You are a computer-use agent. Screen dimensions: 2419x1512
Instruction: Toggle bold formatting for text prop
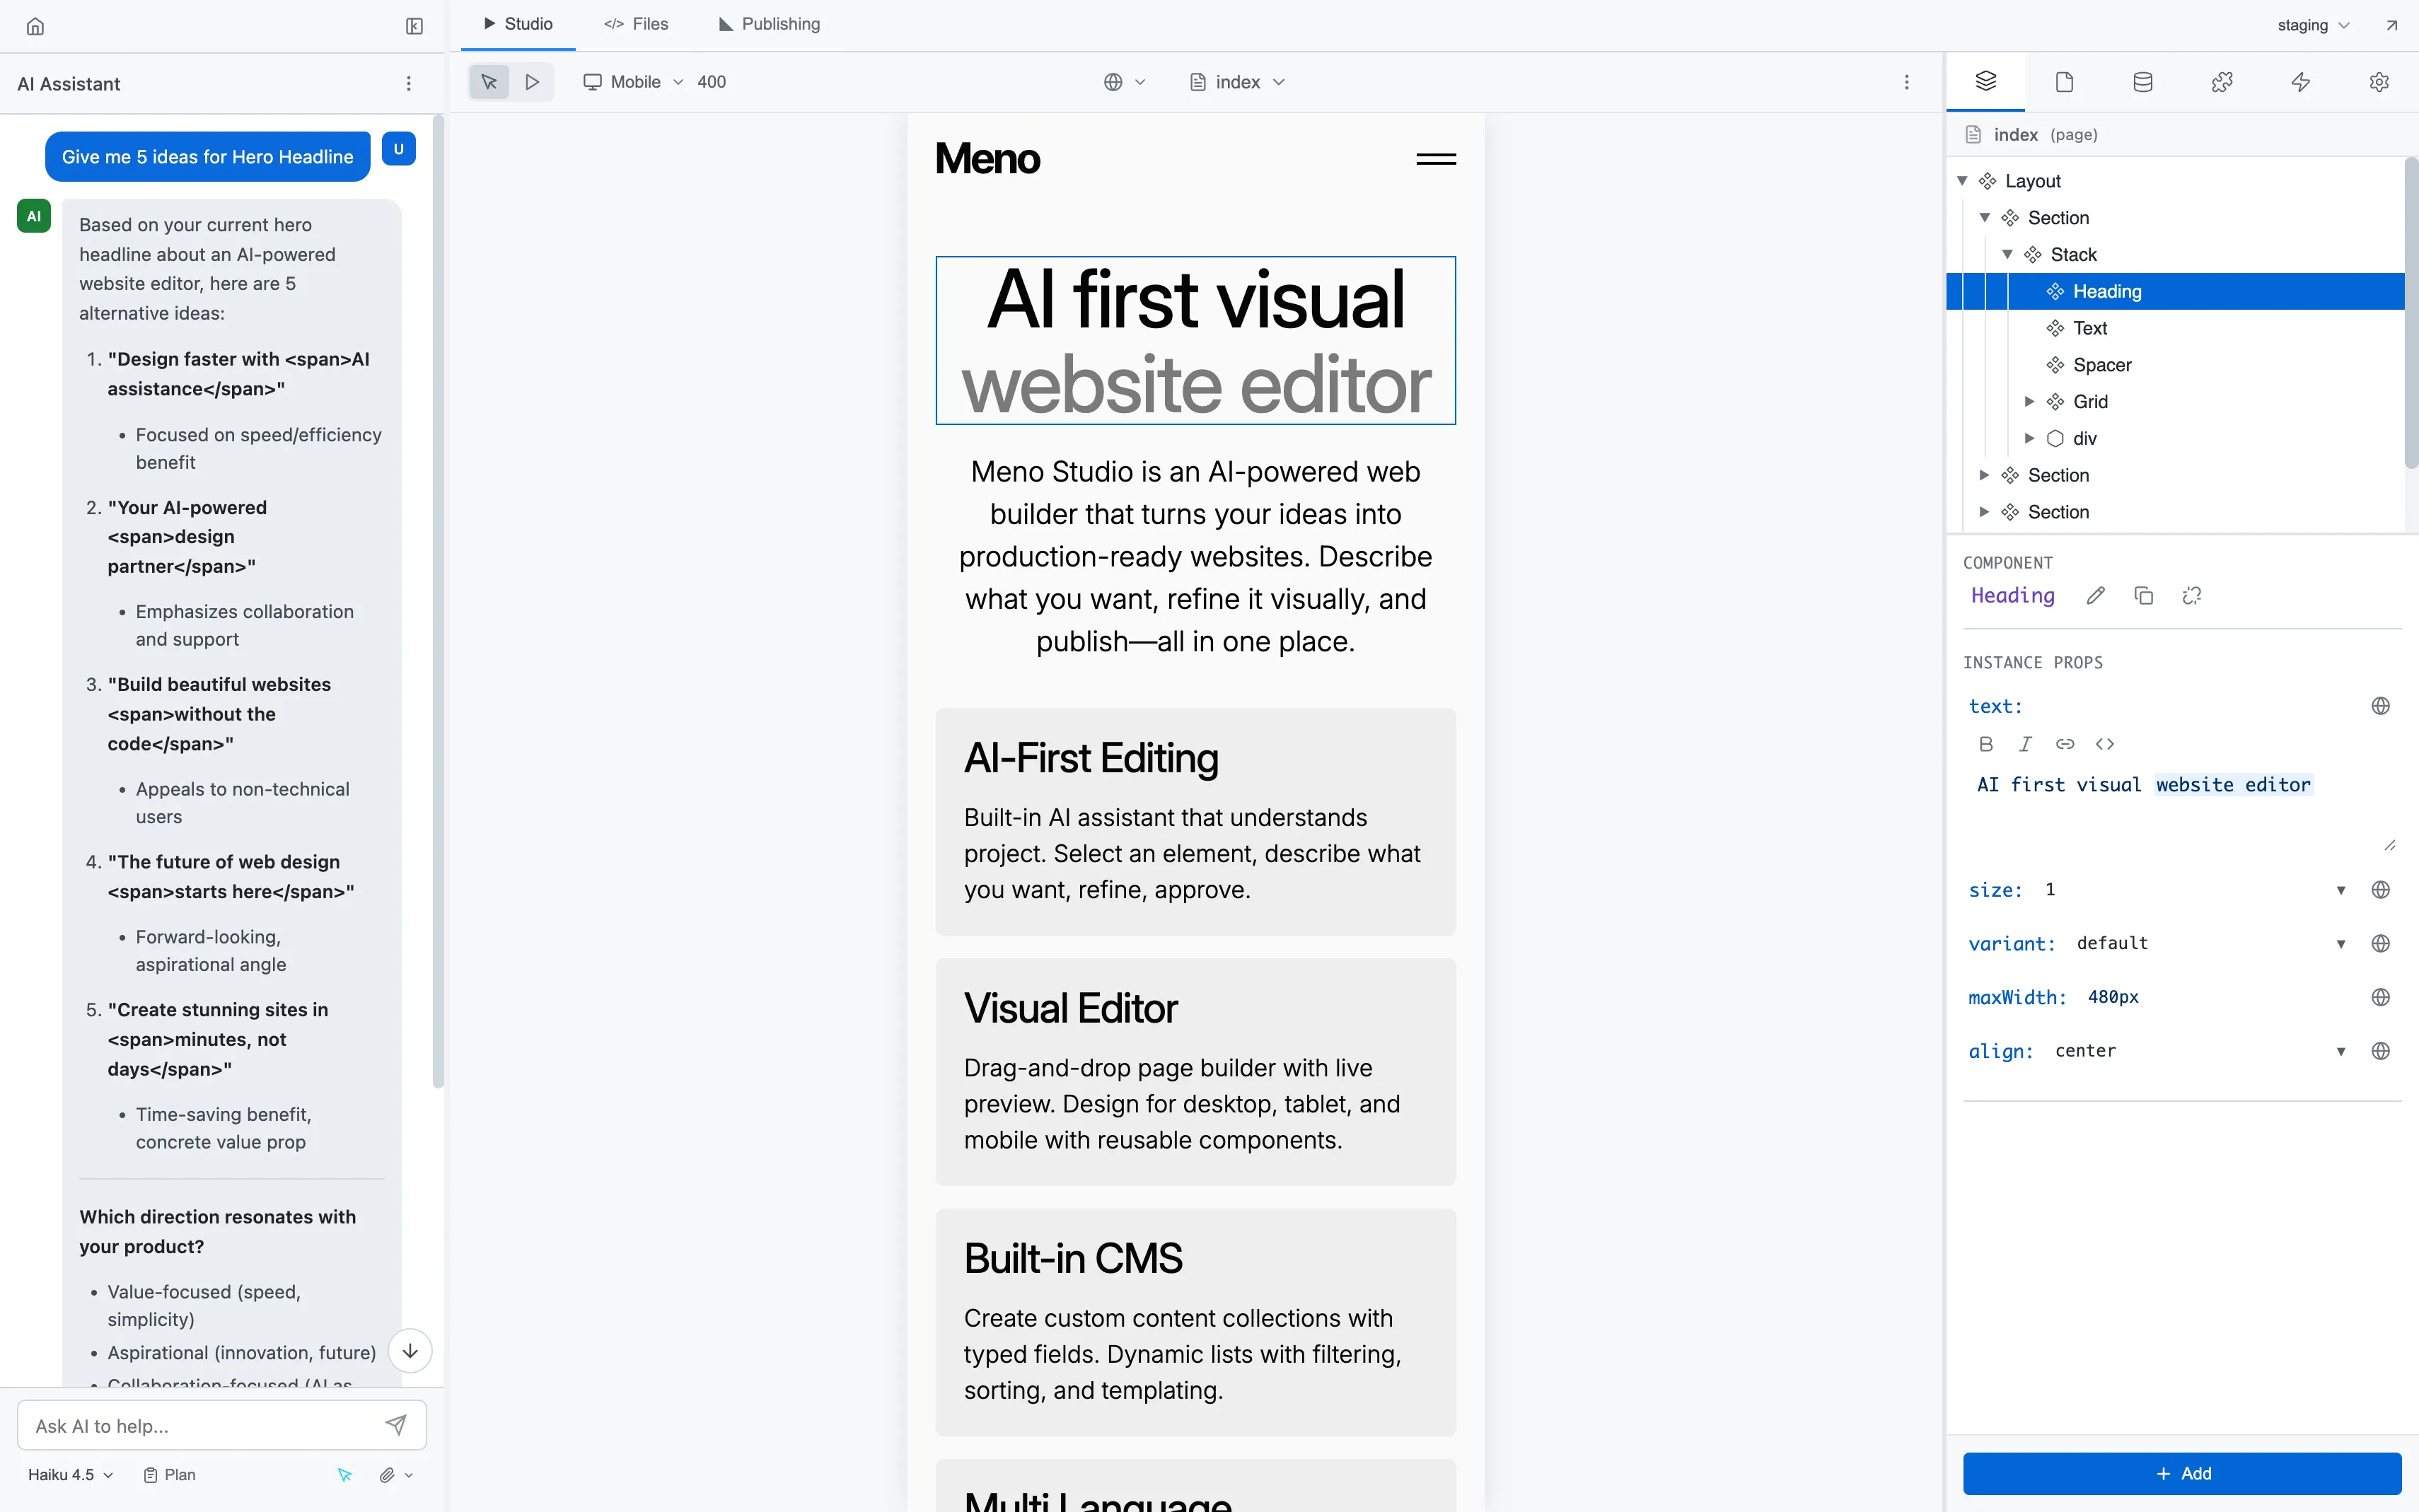(1986, 744)
